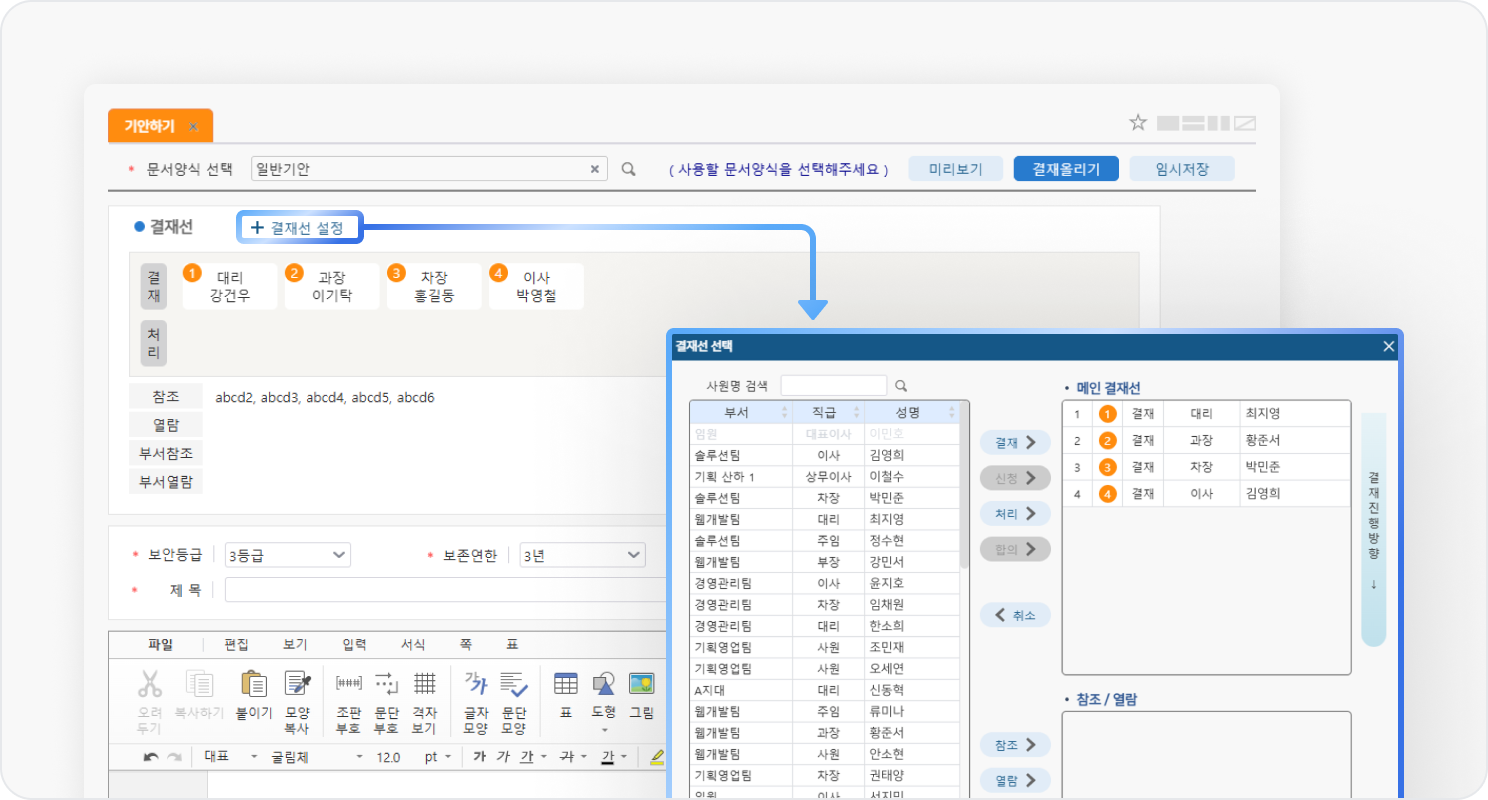Click the magnifier next to 문서양식 선택

(x=628, y=169)
